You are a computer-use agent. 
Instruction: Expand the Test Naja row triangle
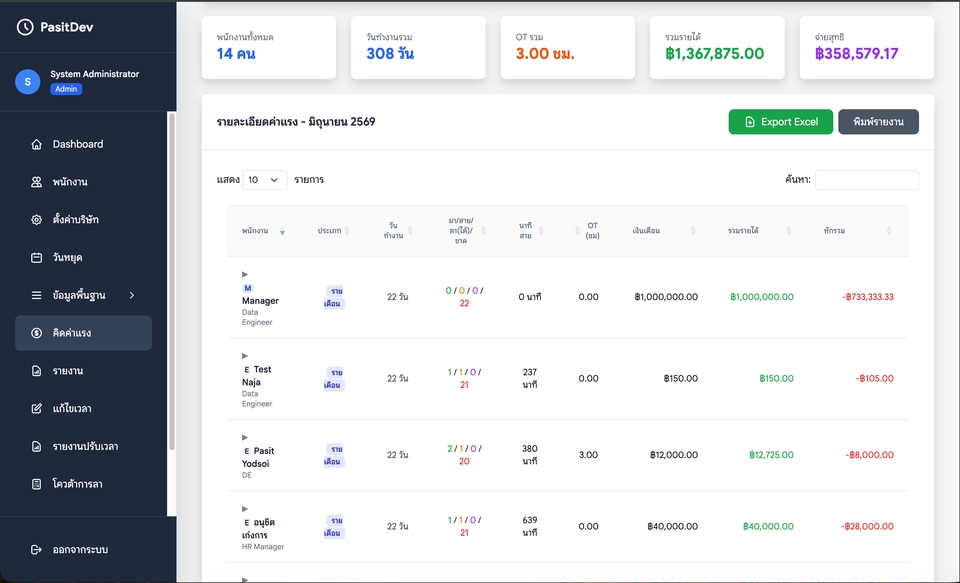coord(245,356)
